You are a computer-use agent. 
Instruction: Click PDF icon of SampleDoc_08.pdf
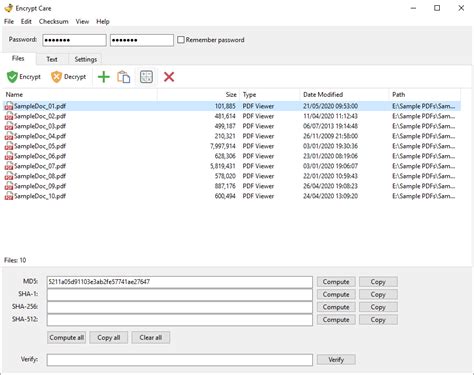[x=9, y=176]
